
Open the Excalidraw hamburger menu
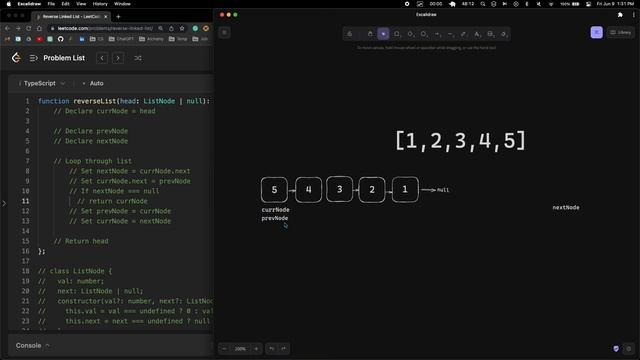pyautogui.click(x=224, y=33)
